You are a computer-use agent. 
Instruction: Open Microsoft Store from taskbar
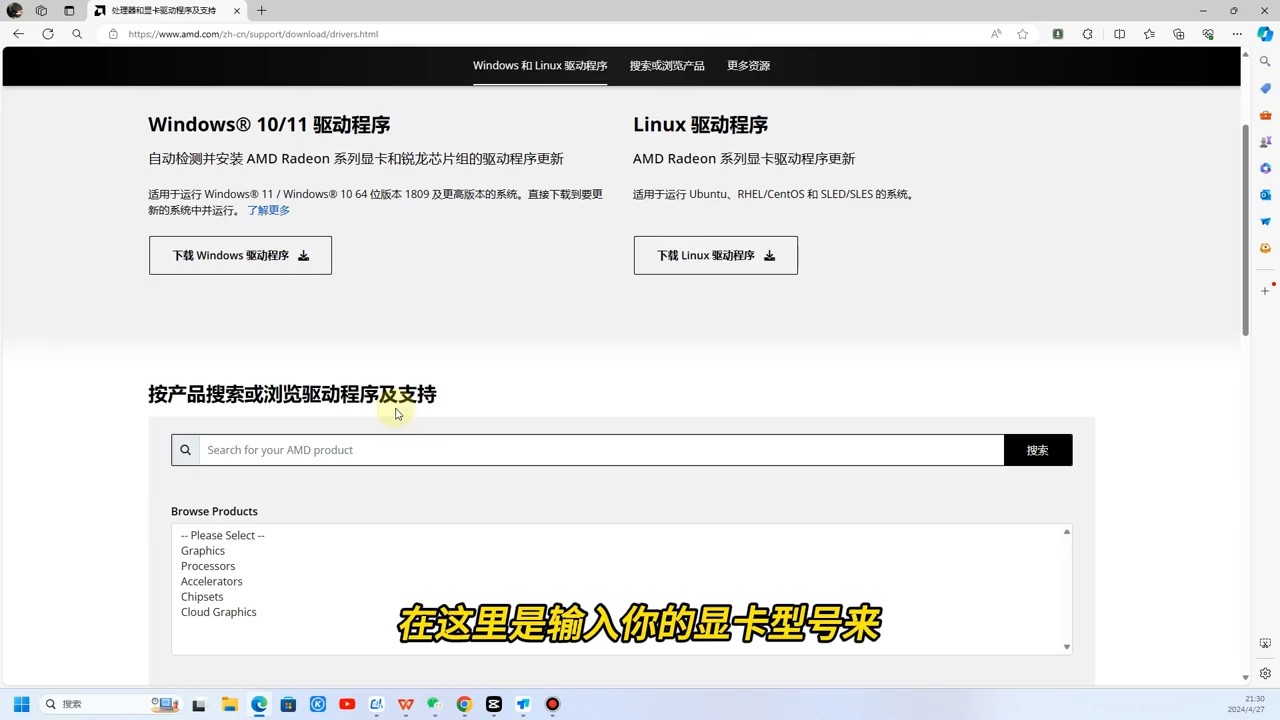point(288,704)
